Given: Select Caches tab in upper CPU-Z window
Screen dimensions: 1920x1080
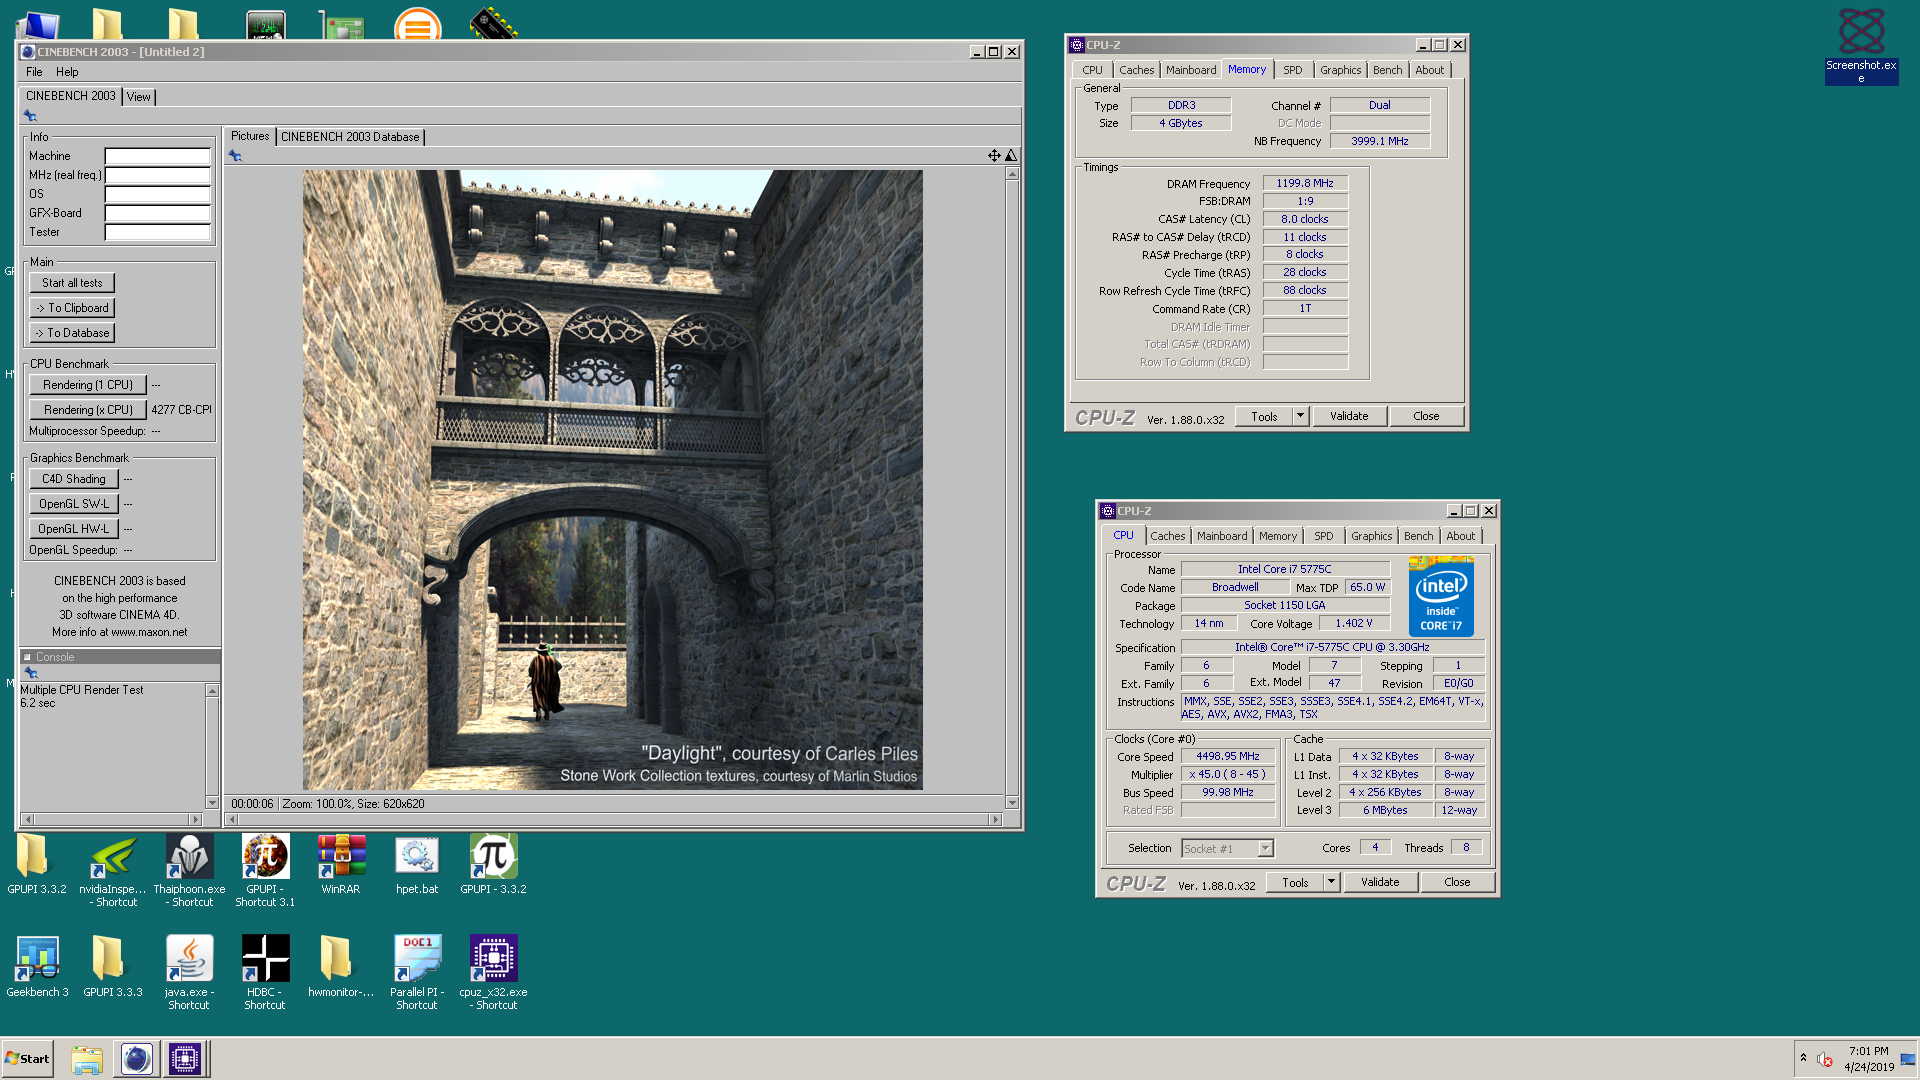Looking at the screenshot, I should pos(1136,70).
